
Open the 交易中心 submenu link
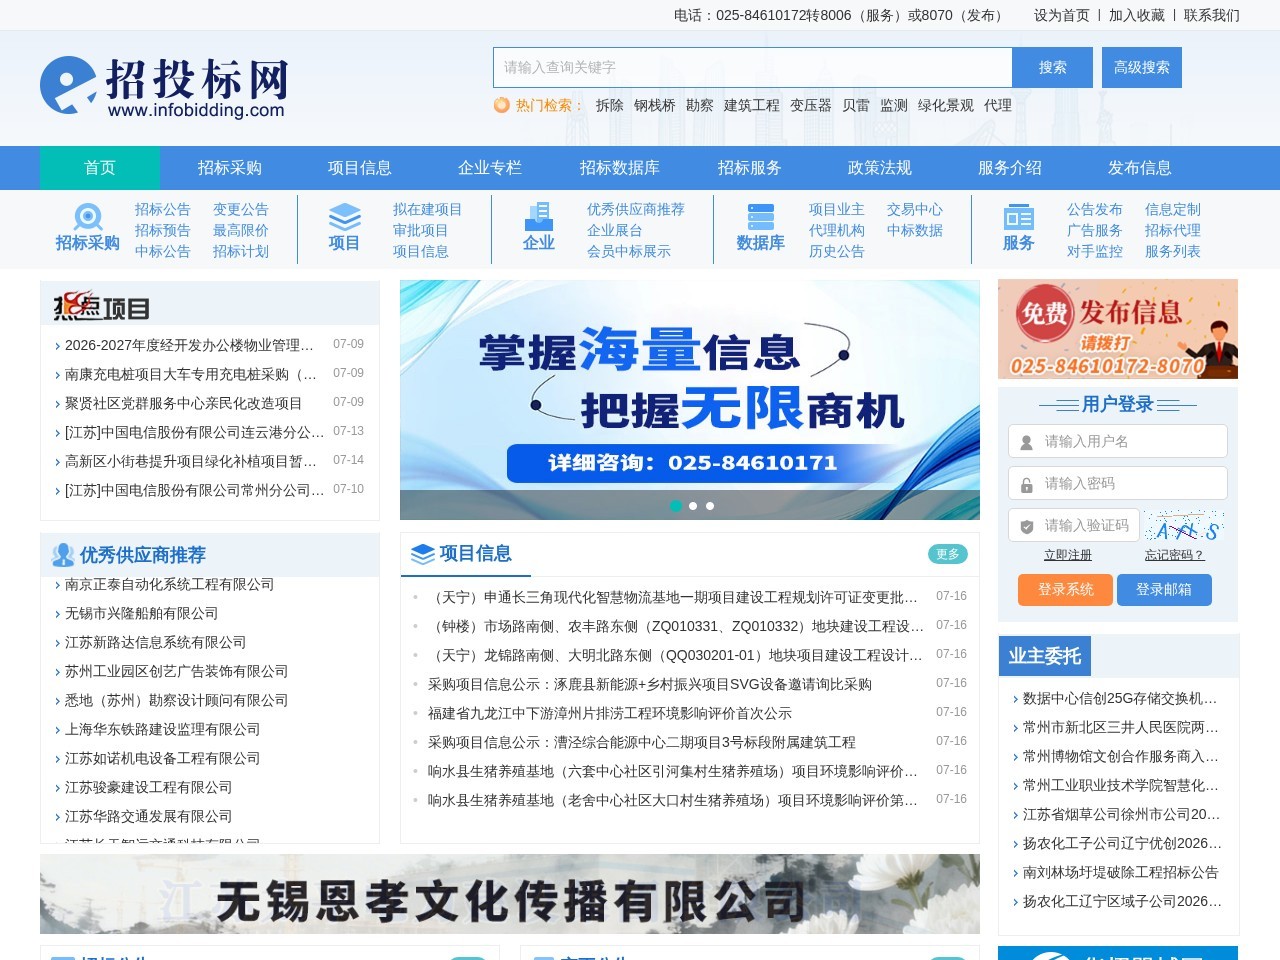coord(915,209)
